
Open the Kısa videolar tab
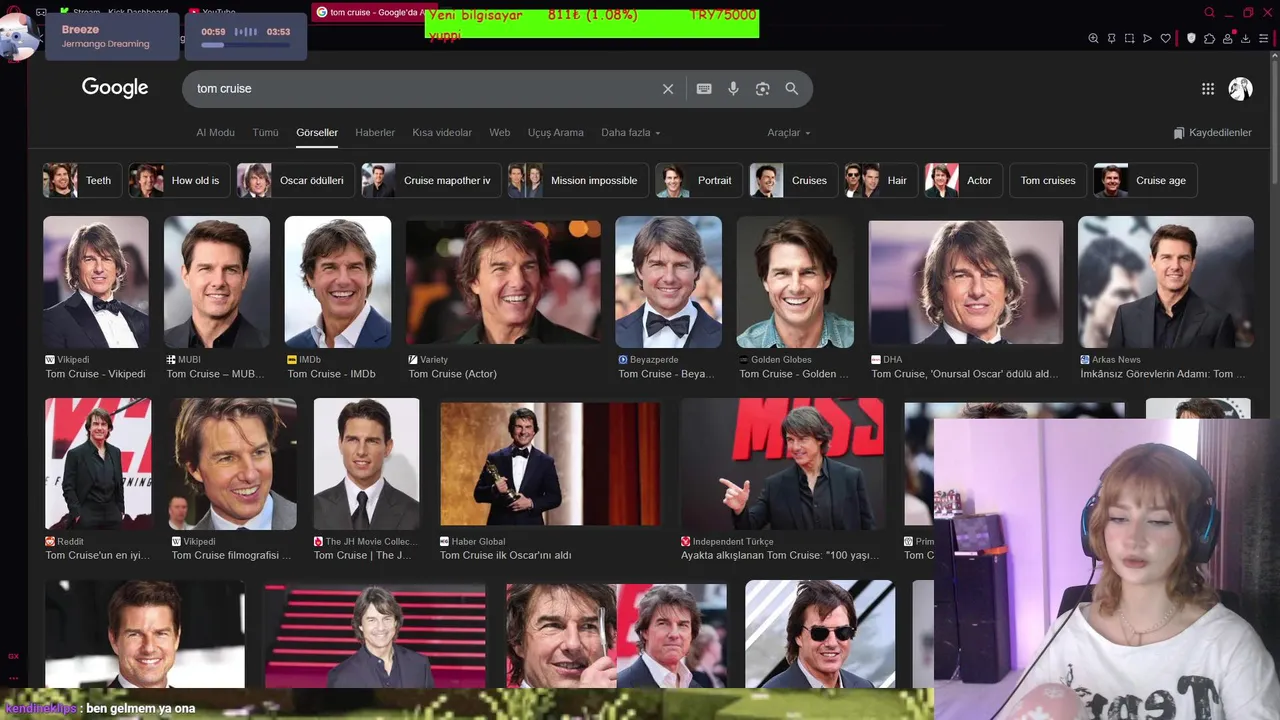click(442, 133)
